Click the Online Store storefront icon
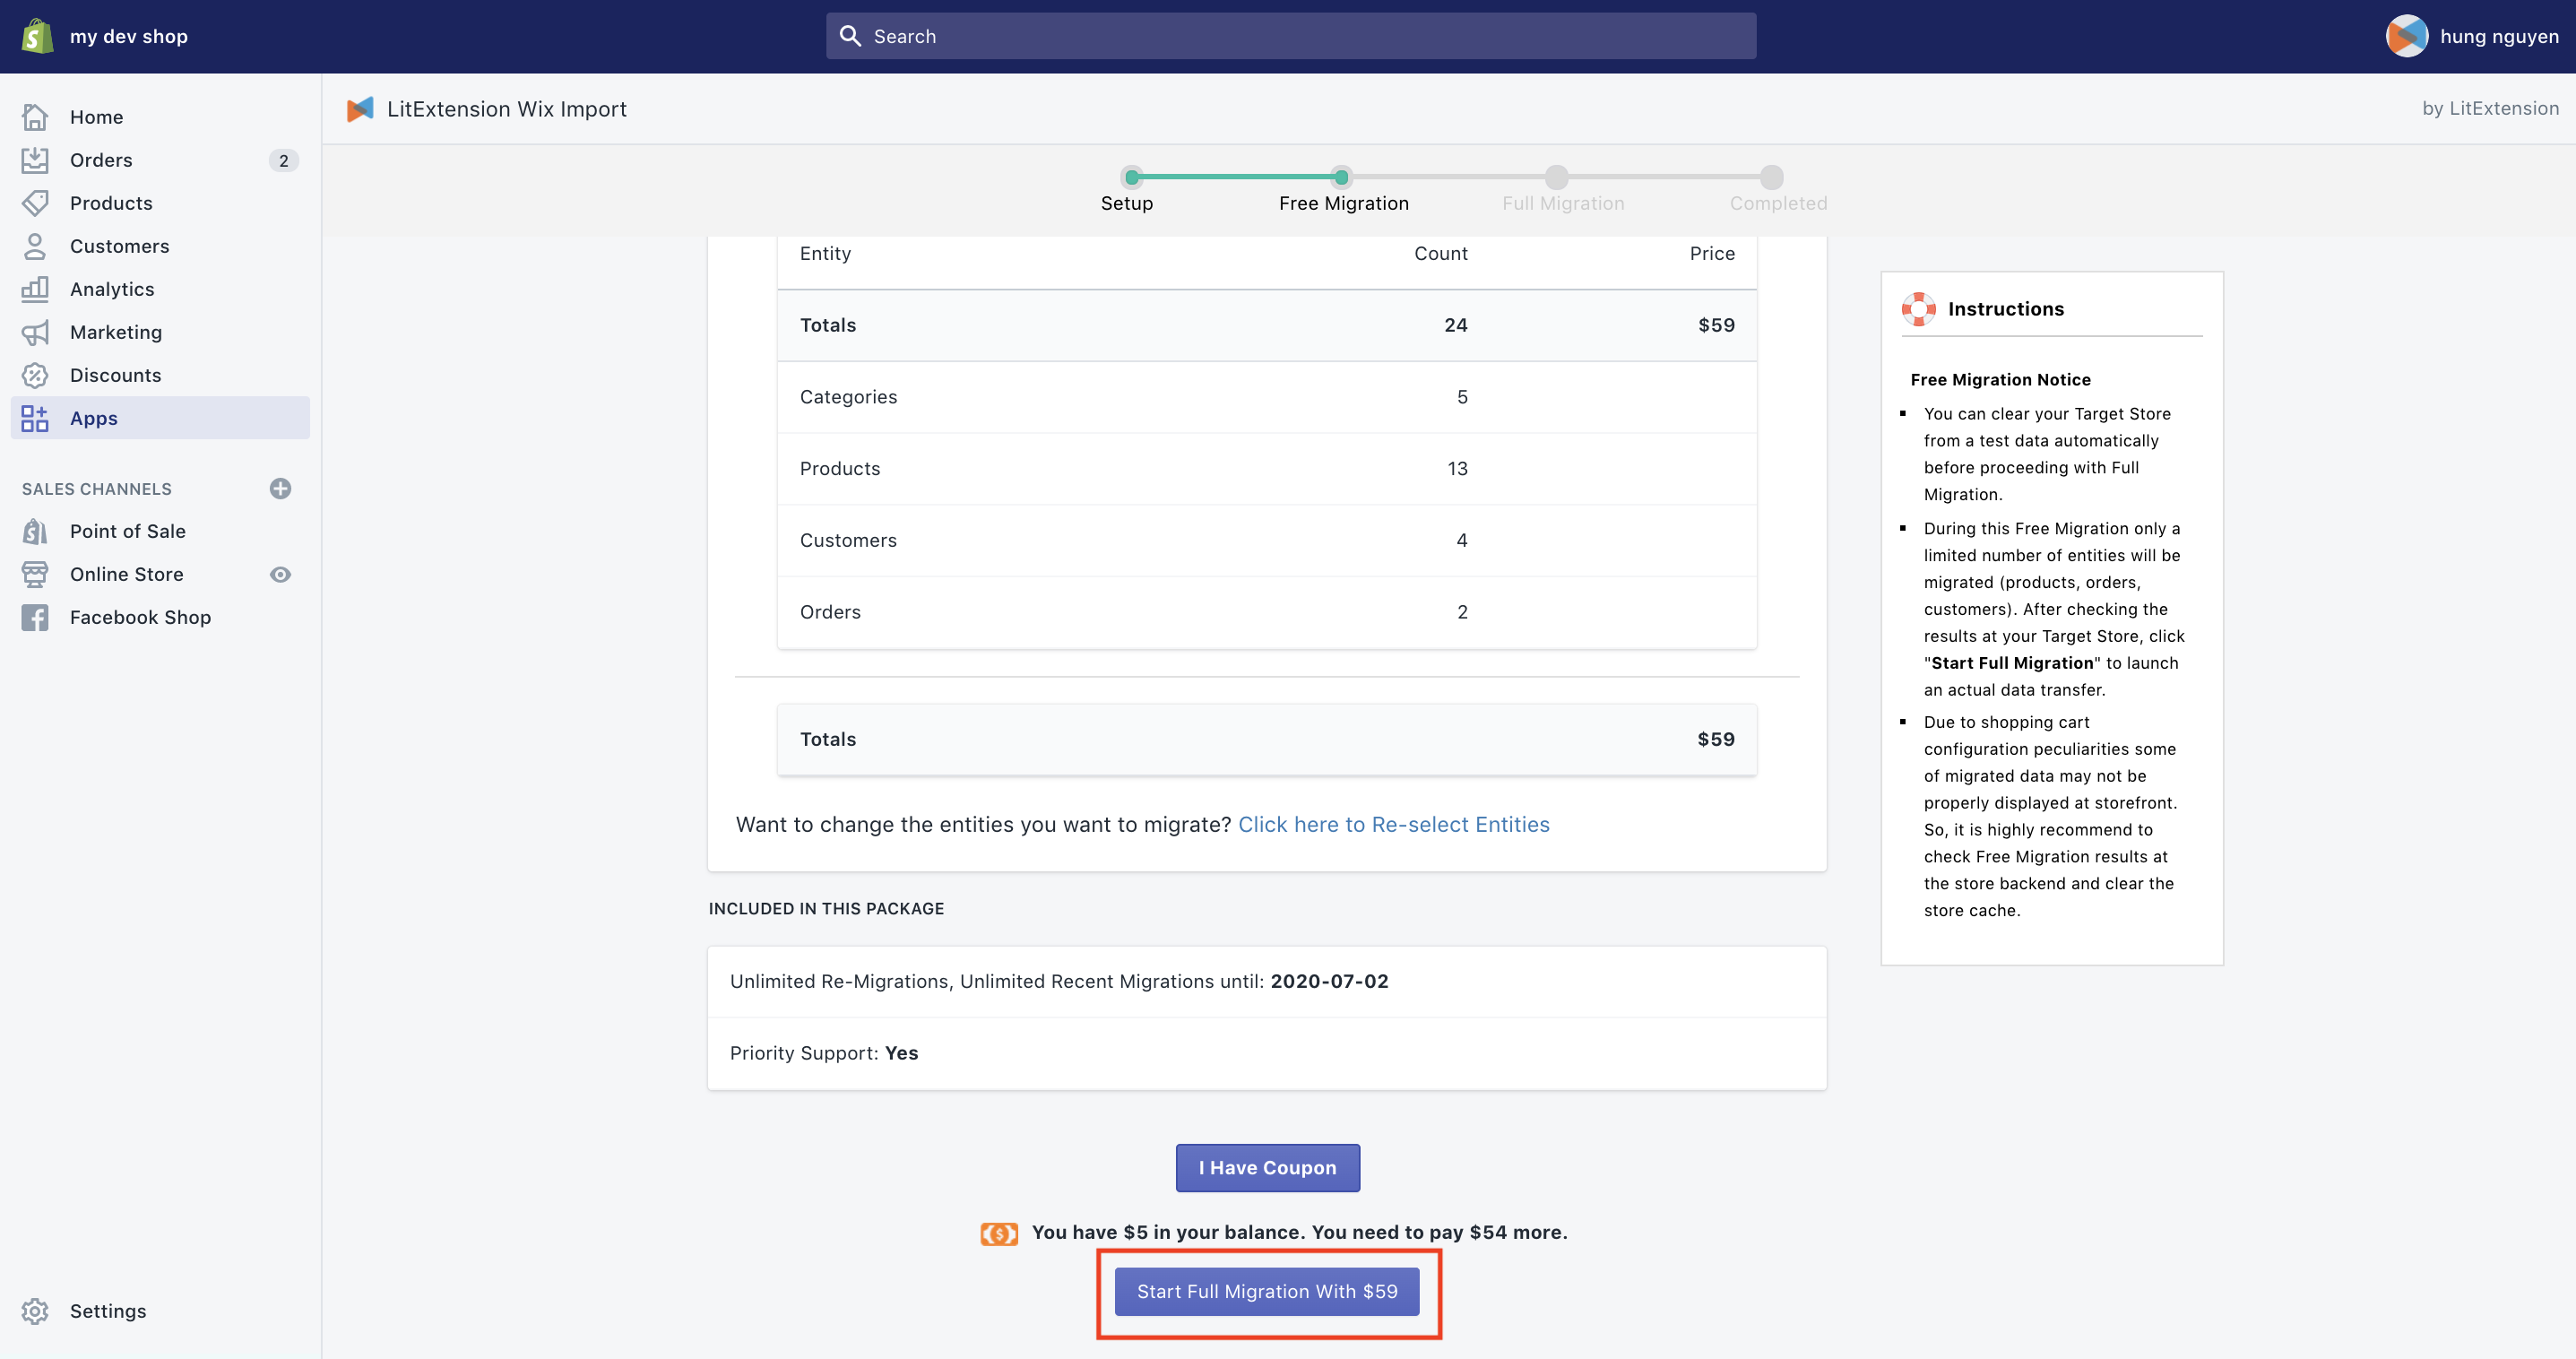Screen dimensions: 2576x1359 (x=35, y=574)
